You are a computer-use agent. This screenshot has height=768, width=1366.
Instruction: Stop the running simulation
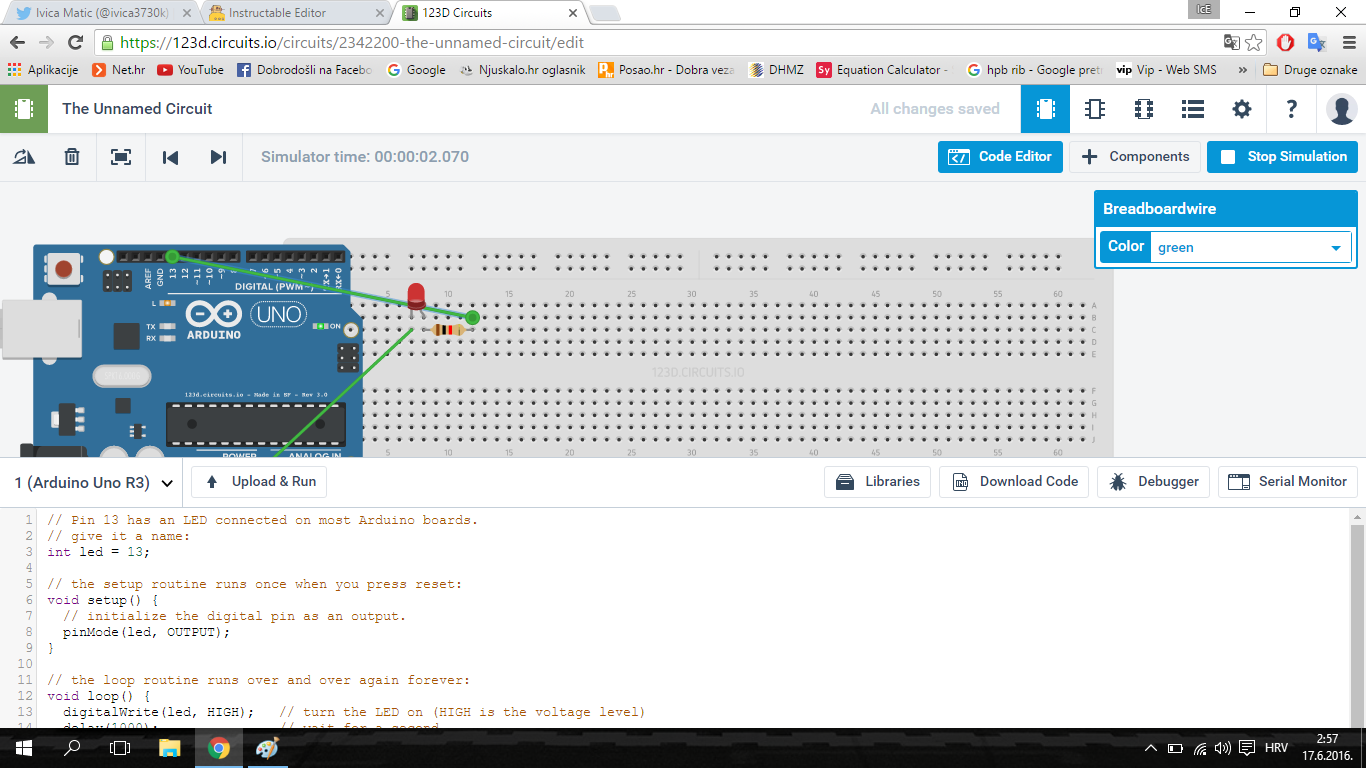click(x=1282, y=156)
